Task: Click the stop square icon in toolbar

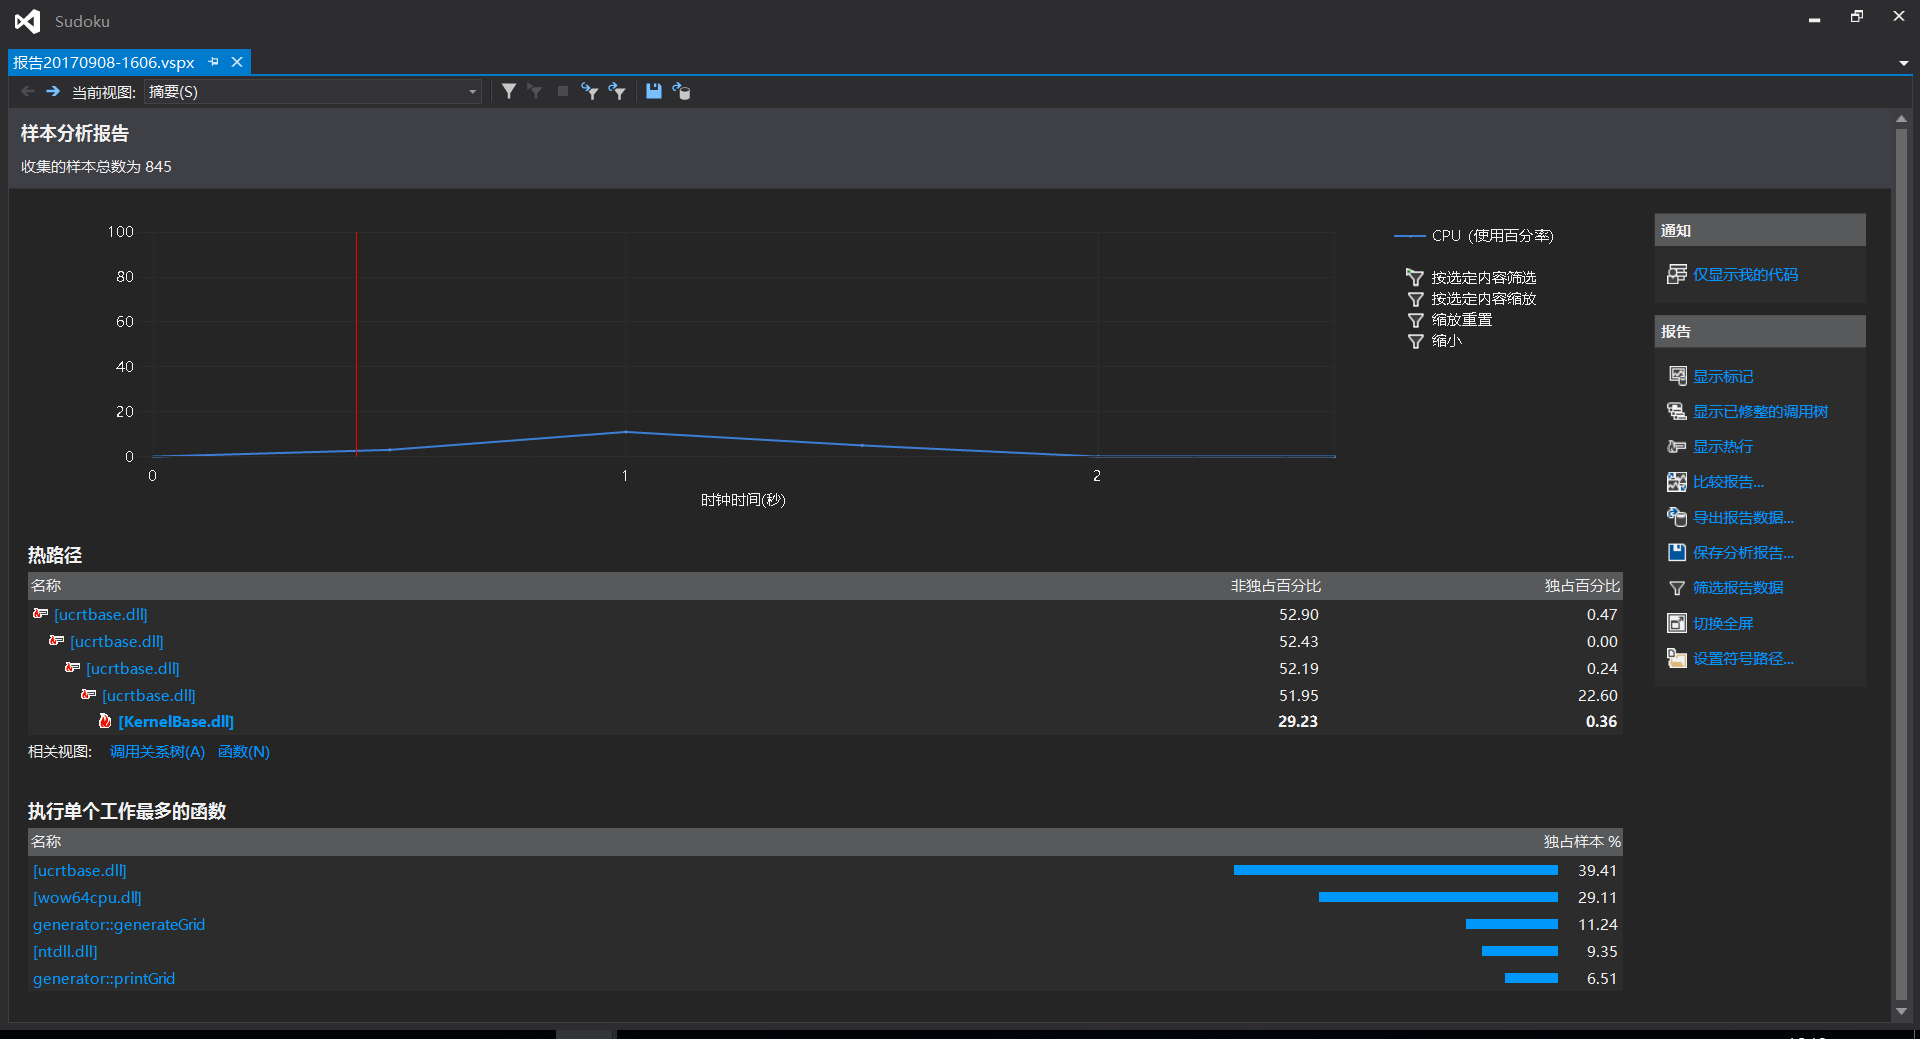Action: [563, 91]
